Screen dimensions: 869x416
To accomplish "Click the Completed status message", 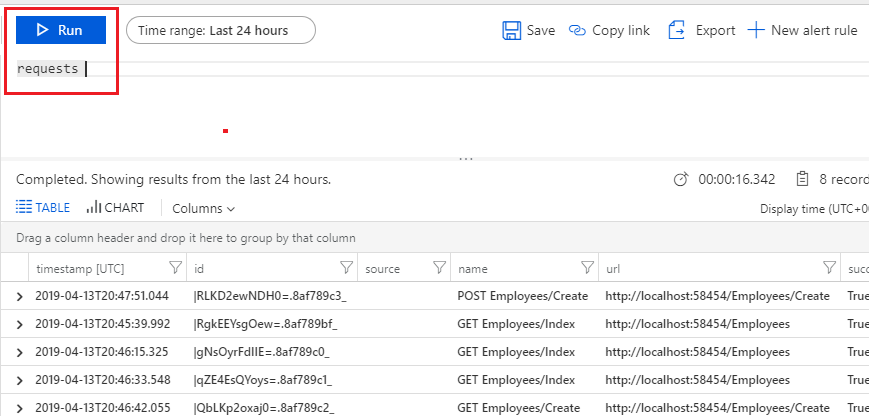I will [x=173, y=179].
